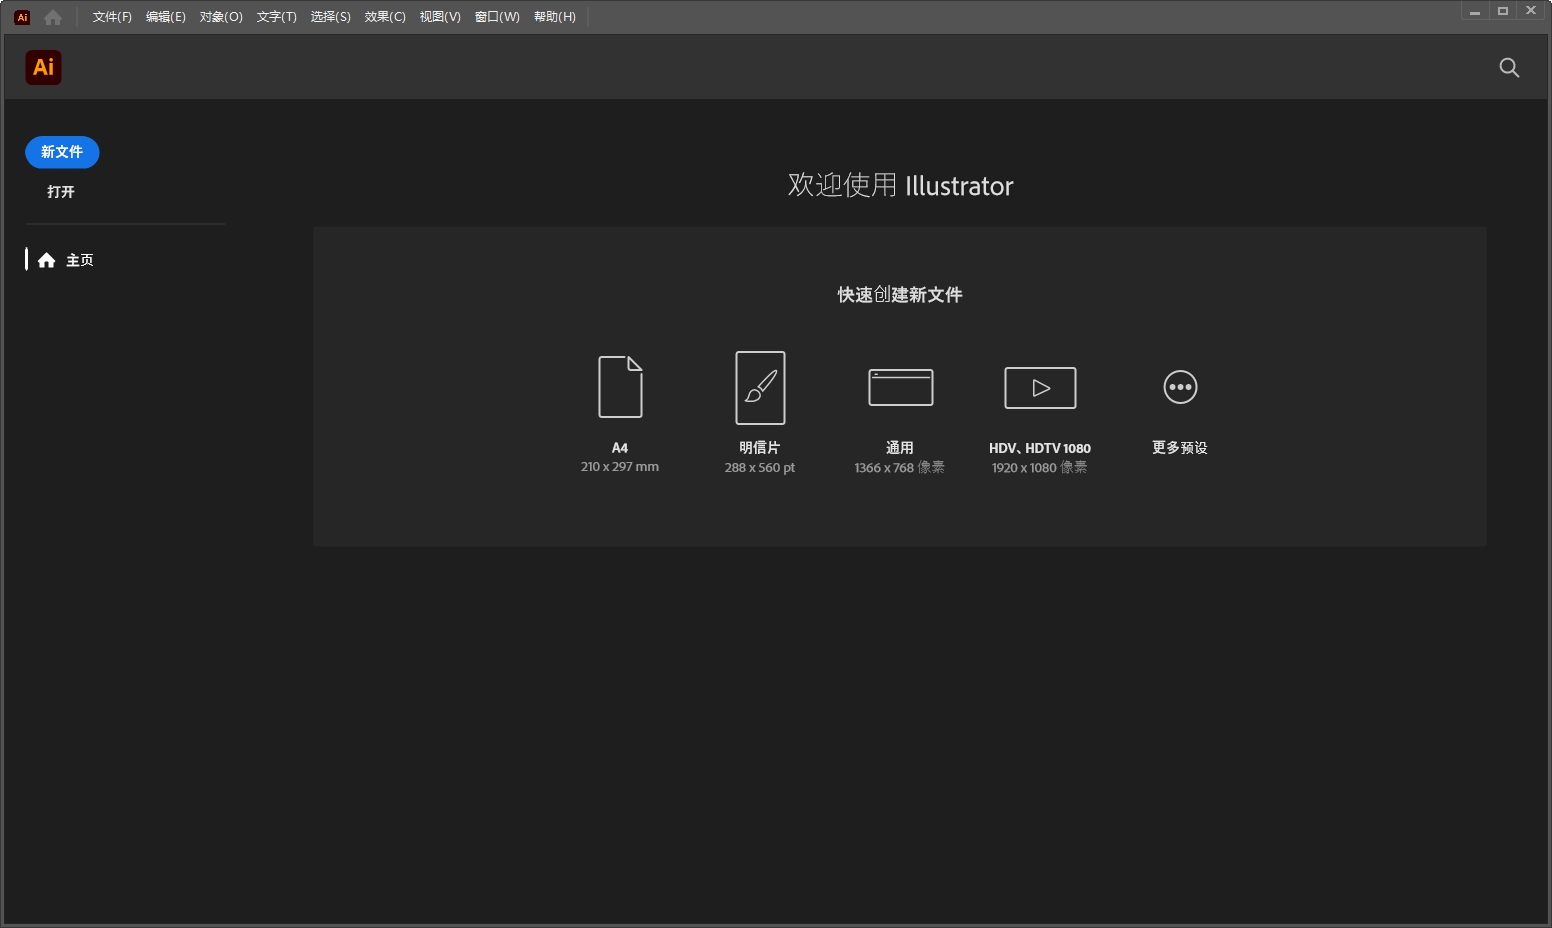This screenshot has height=928, width=1552.
Task: Select 主页 in the left sidebar
Action: point(80,260)
